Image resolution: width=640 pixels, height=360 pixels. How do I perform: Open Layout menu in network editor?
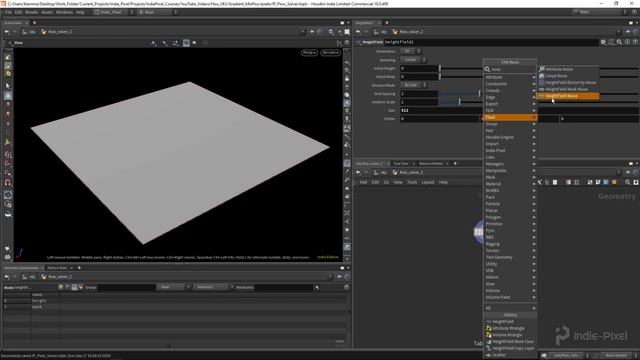click(x=428, y=182)
